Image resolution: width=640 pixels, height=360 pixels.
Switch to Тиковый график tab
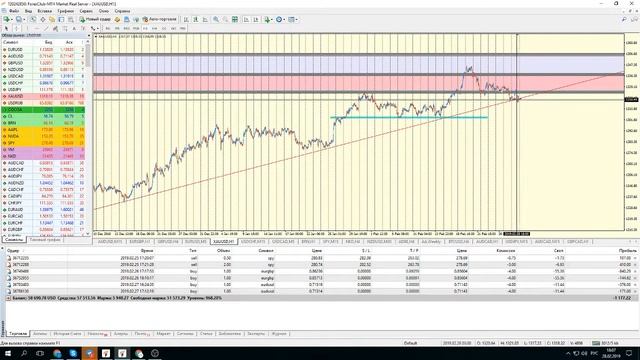[x=44, y=240]
